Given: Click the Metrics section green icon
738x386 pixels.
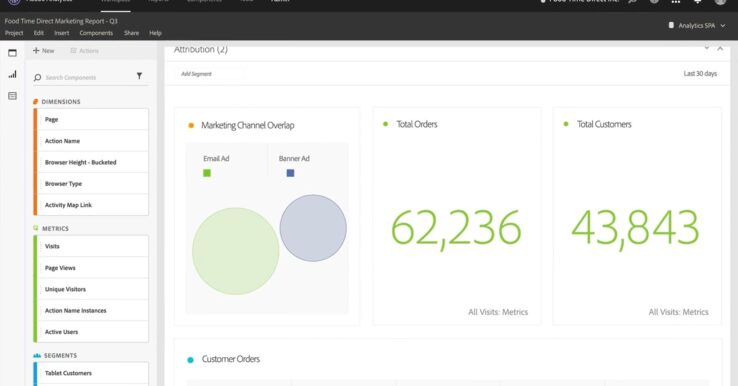Looking at the screenshot, I should point(35,228).
